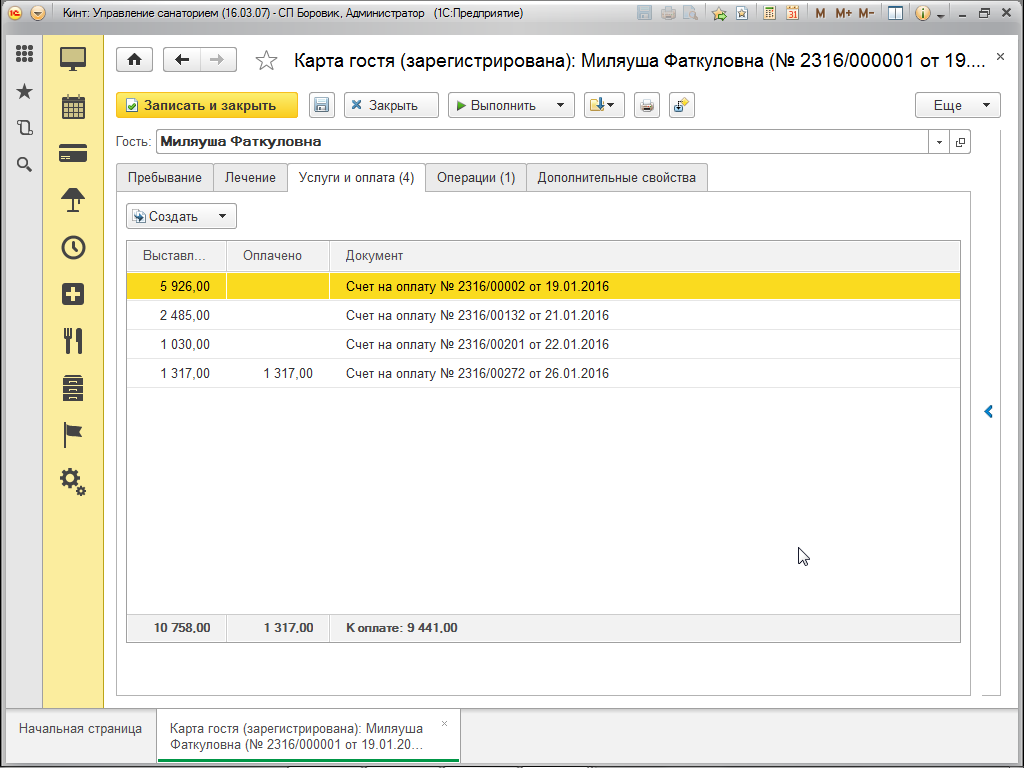Select invoice № 2316/00002 от 19.01.2016

tap(543, 286)
